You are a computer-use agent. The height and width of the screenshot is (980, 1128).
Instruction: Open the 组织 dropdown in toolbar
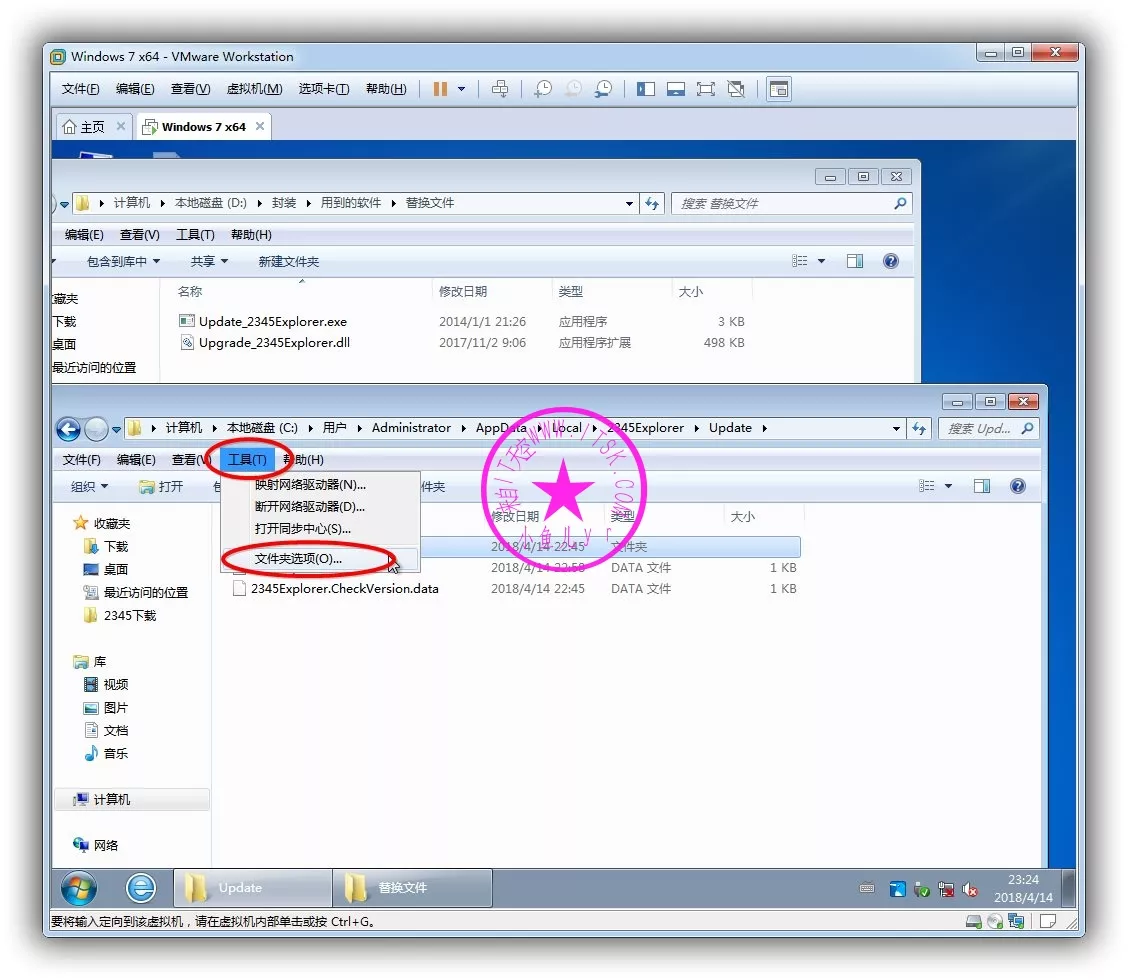coord(89,486)
